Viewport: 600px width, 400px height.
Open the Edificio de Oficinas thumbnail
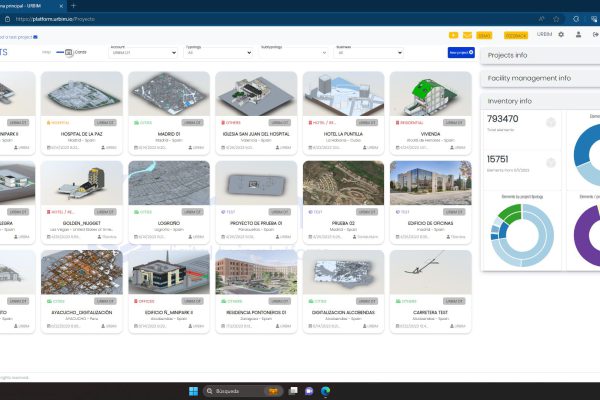pos(430,183)
